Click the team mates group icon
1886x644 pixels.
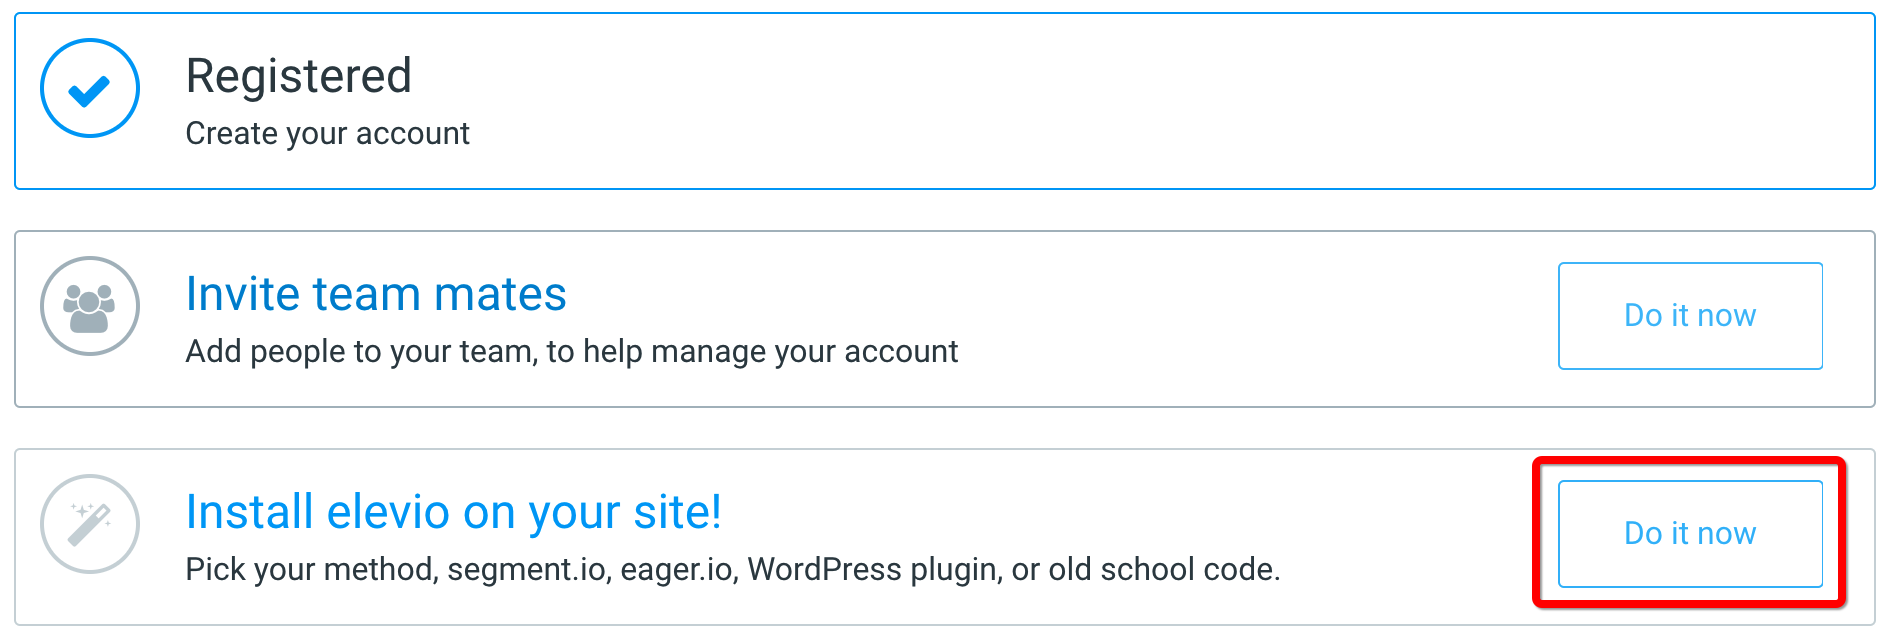[90, 306]
